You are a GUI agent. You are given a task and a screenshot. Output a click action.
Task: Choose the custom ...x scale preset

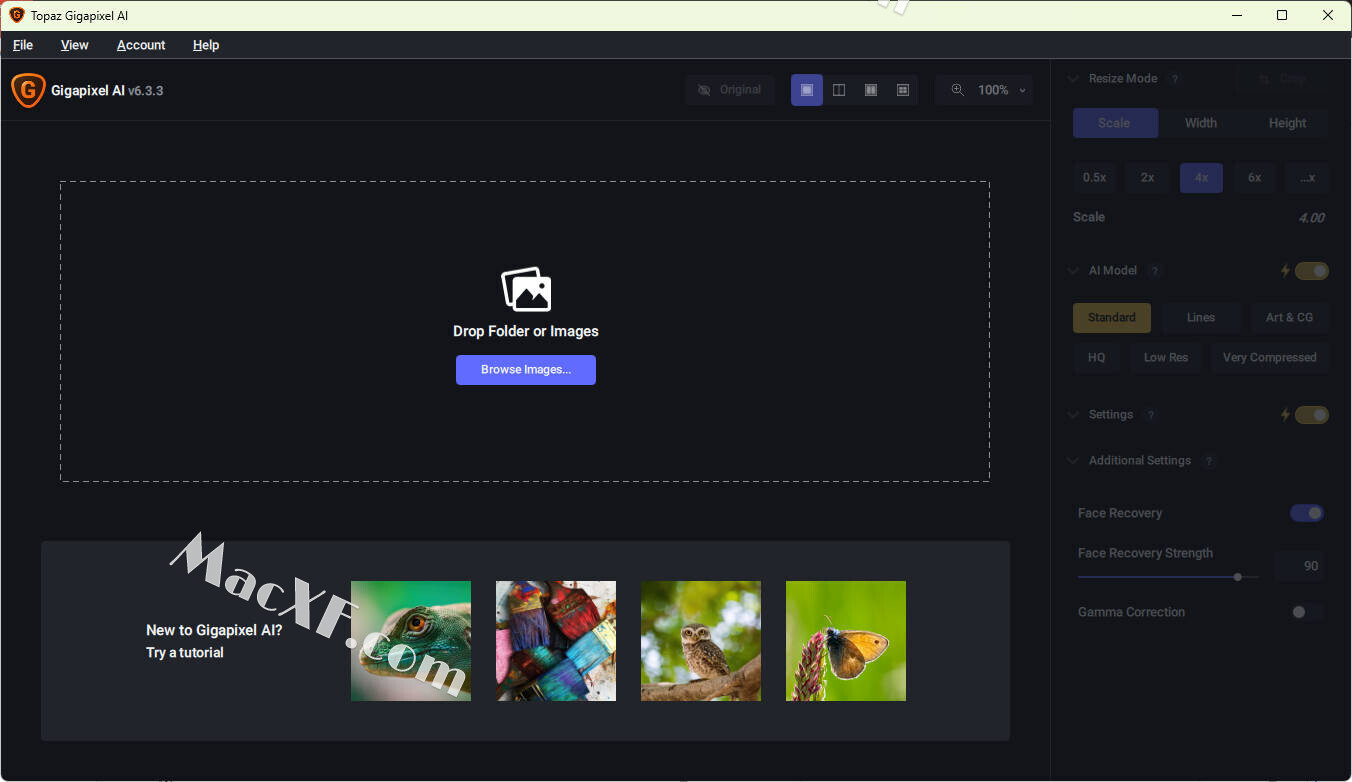click(x=1307, y=178)
